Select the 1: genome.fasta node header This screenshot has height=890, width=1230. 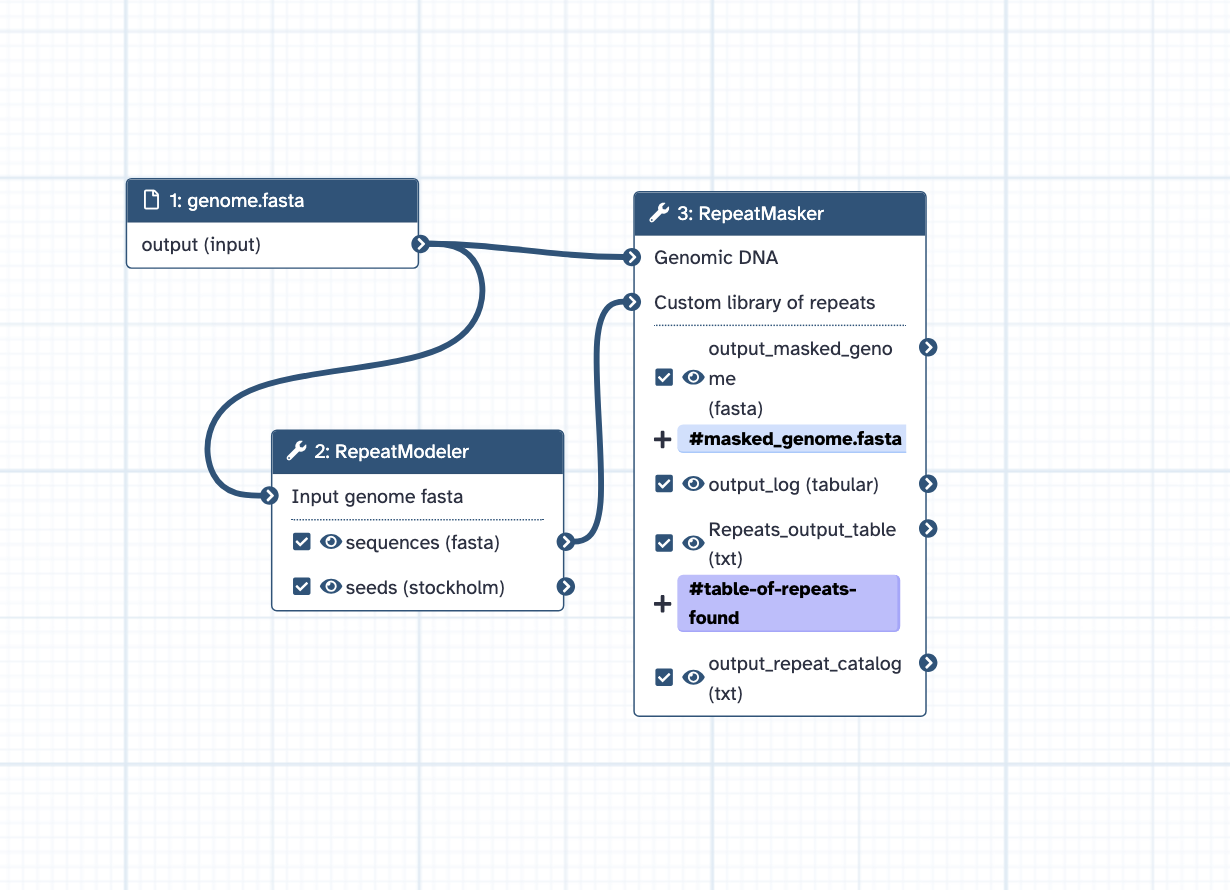pyautogui.click(x=271, y=201)
